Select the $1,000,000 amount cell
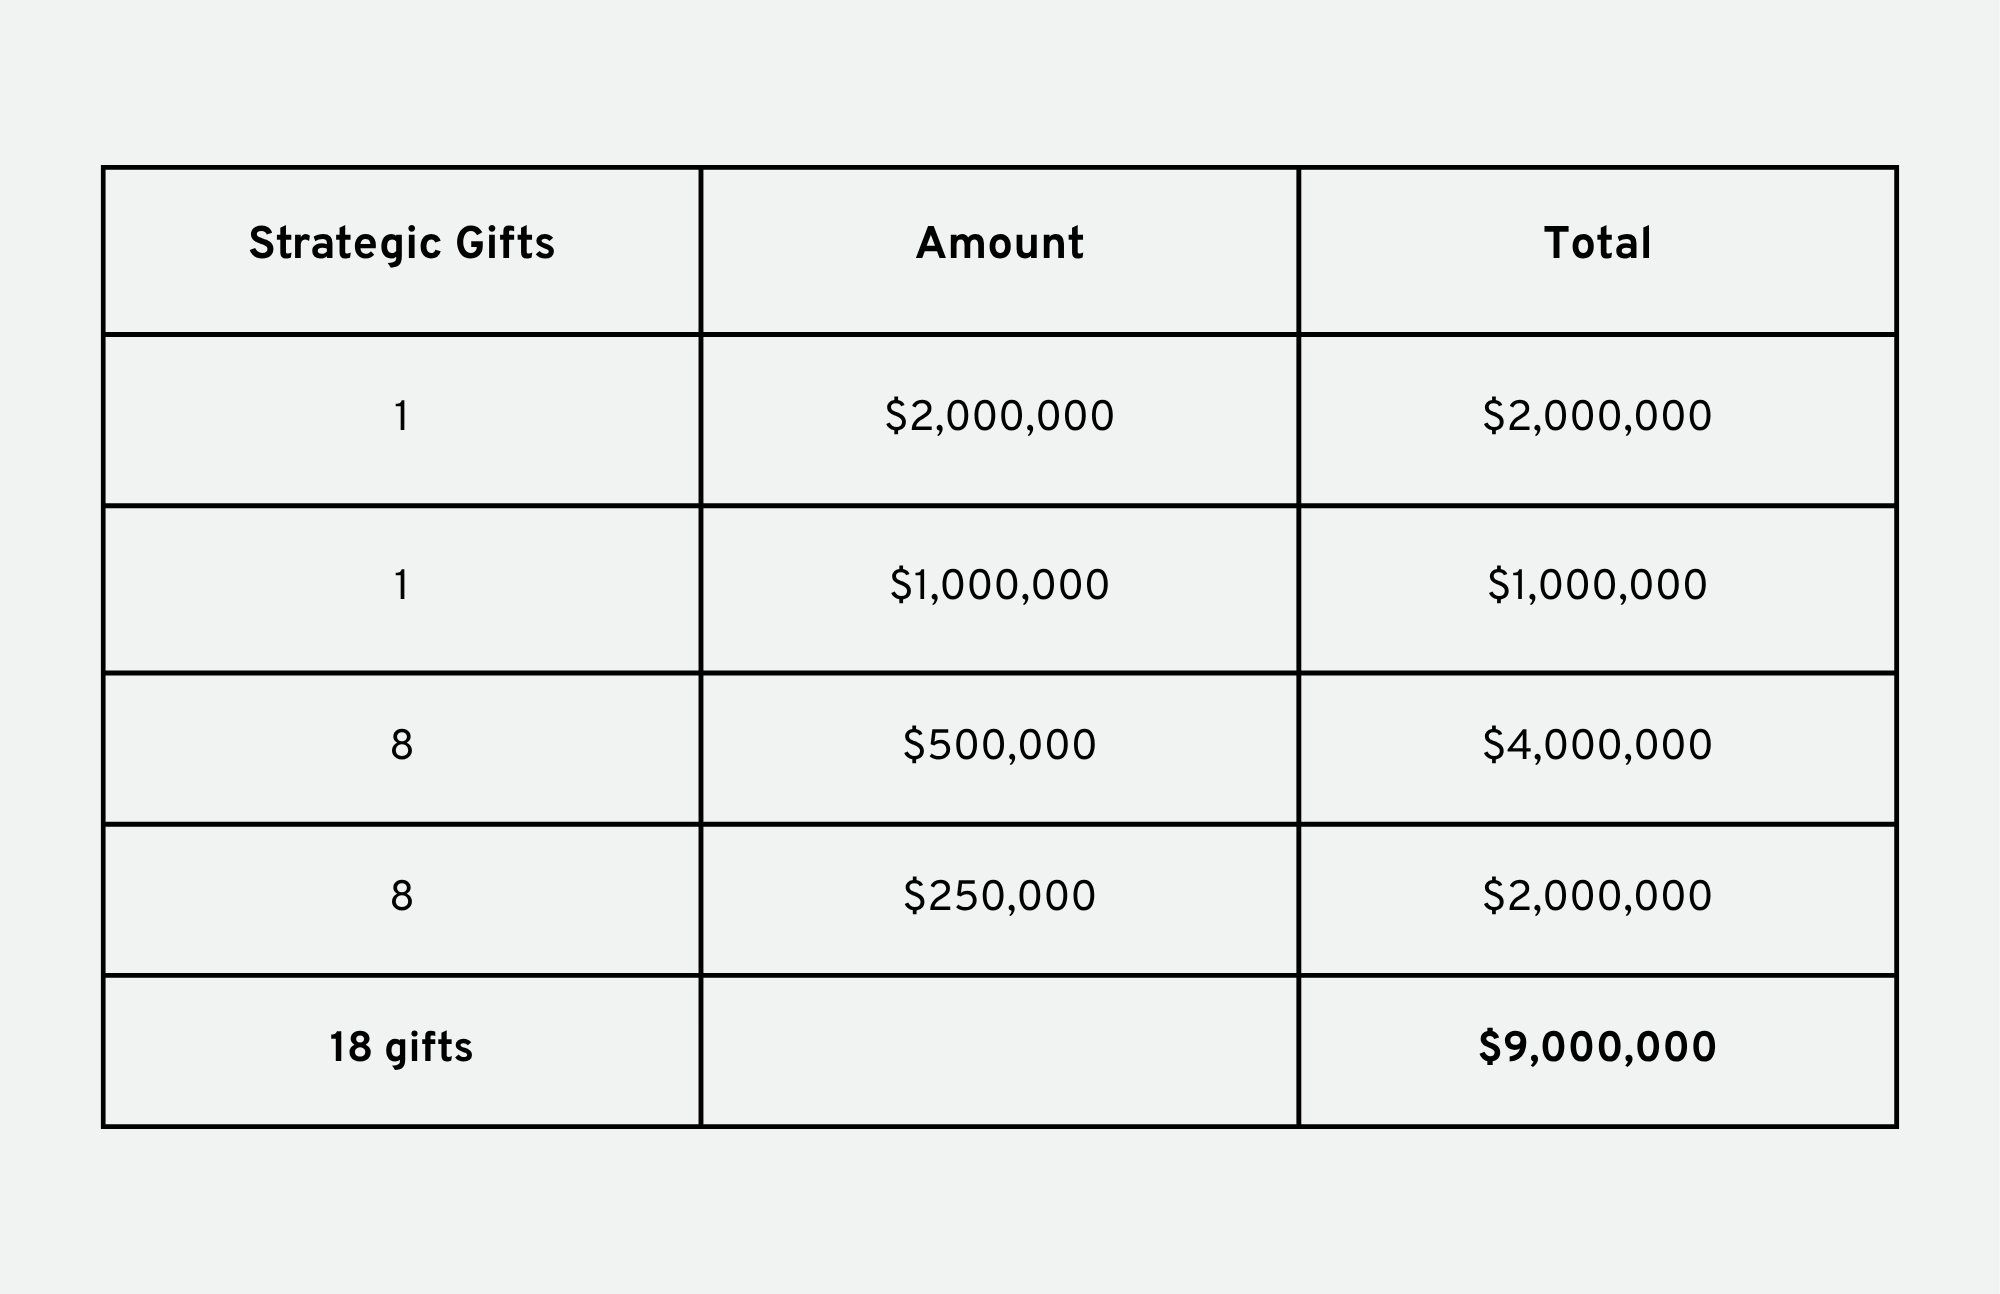The height and width of the screenshot is (1294, 2000). (1000, 589)
